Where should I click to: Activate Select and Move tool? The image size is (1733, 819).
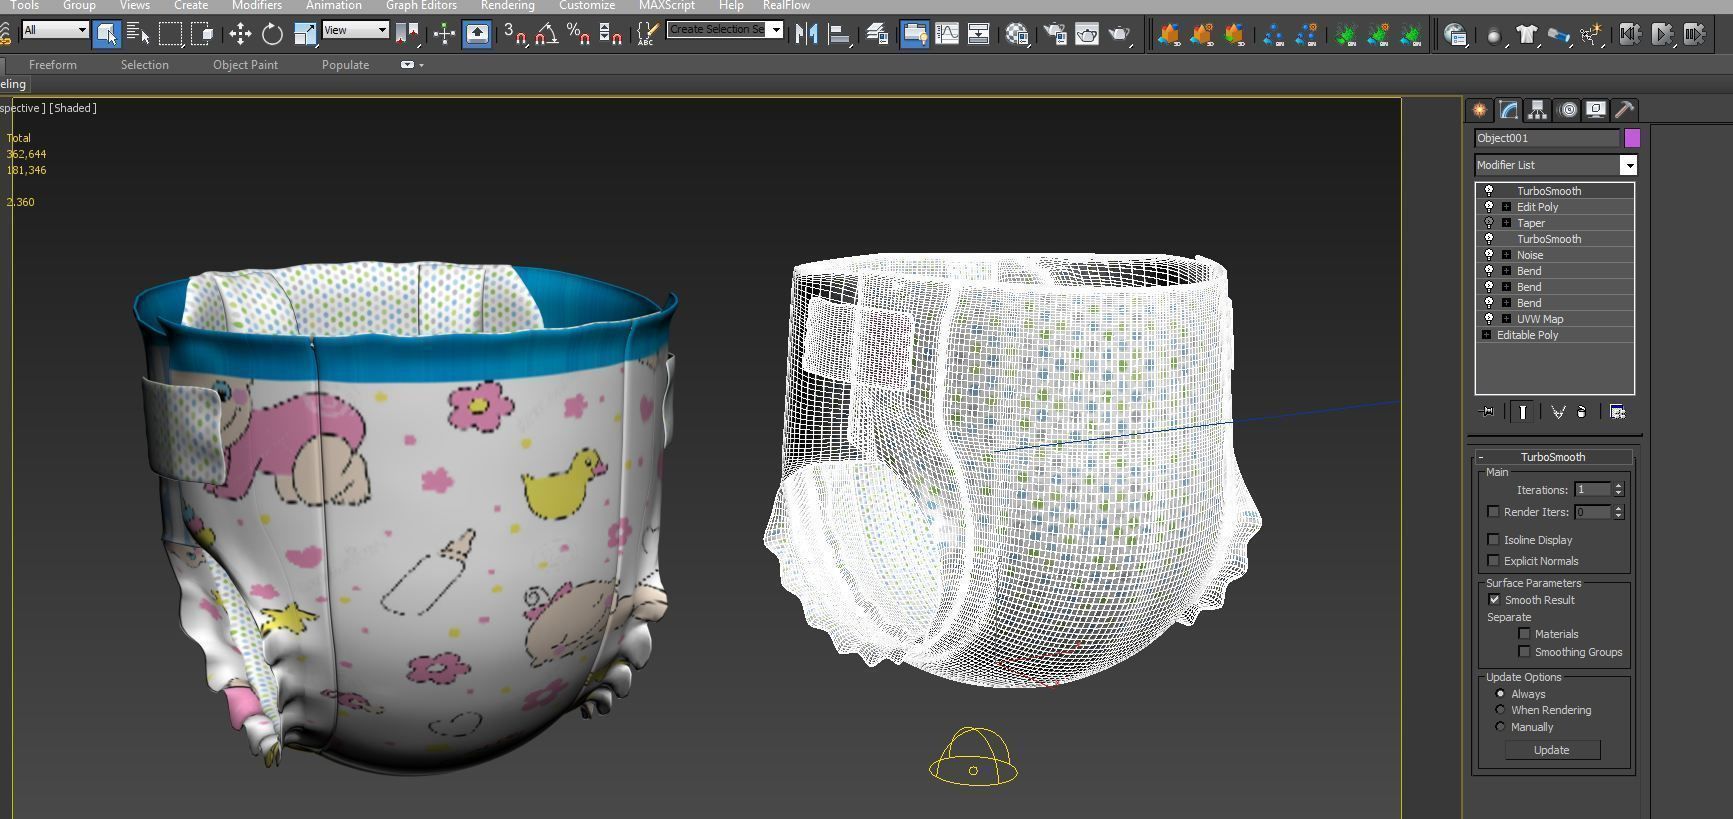pyautogui.click(x=240, y=34)
